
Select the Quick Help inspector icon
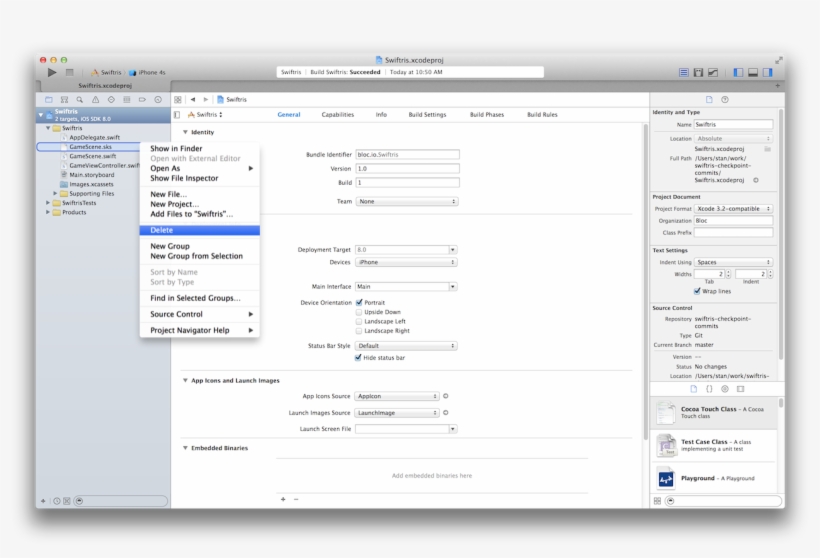pyautogui.click(x=725, y=99)
